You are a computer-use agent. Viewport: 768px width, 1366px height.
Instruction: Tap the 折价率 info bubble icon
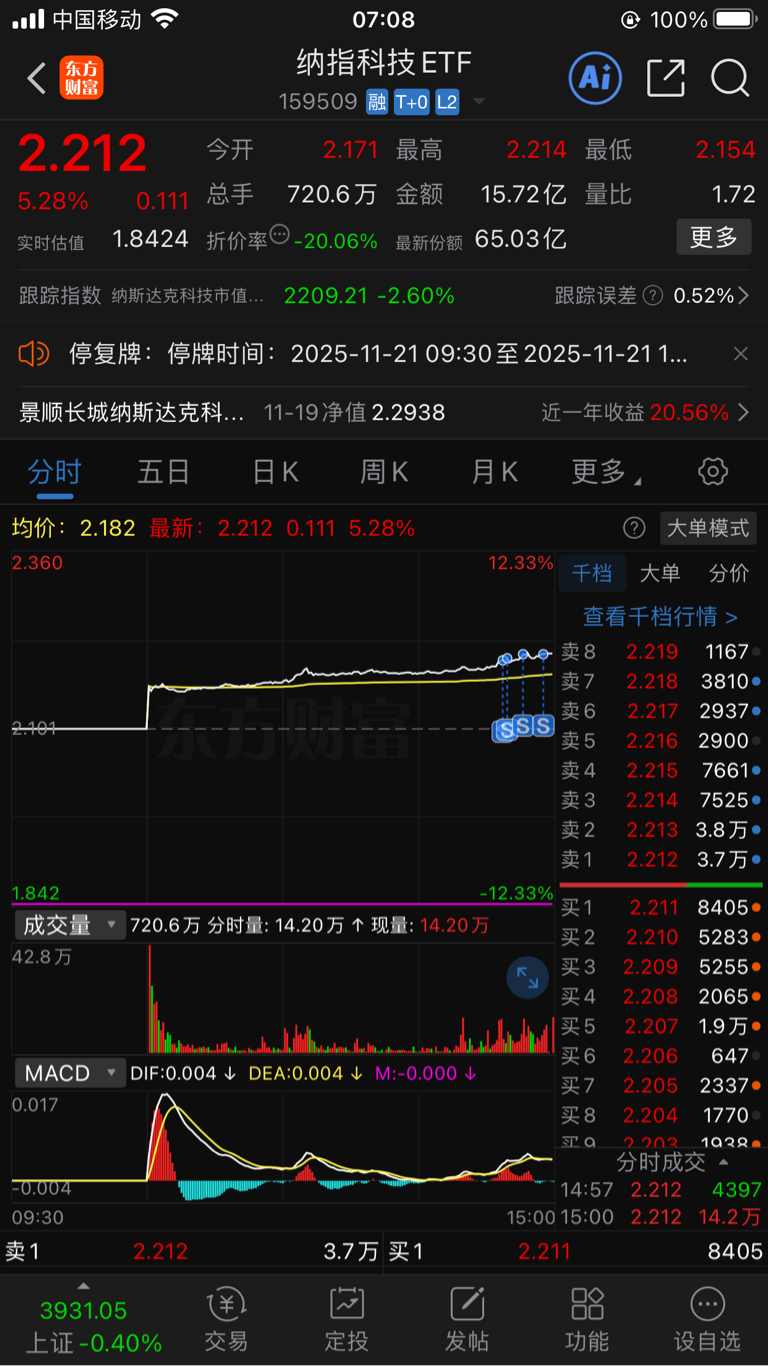(279, 236)
